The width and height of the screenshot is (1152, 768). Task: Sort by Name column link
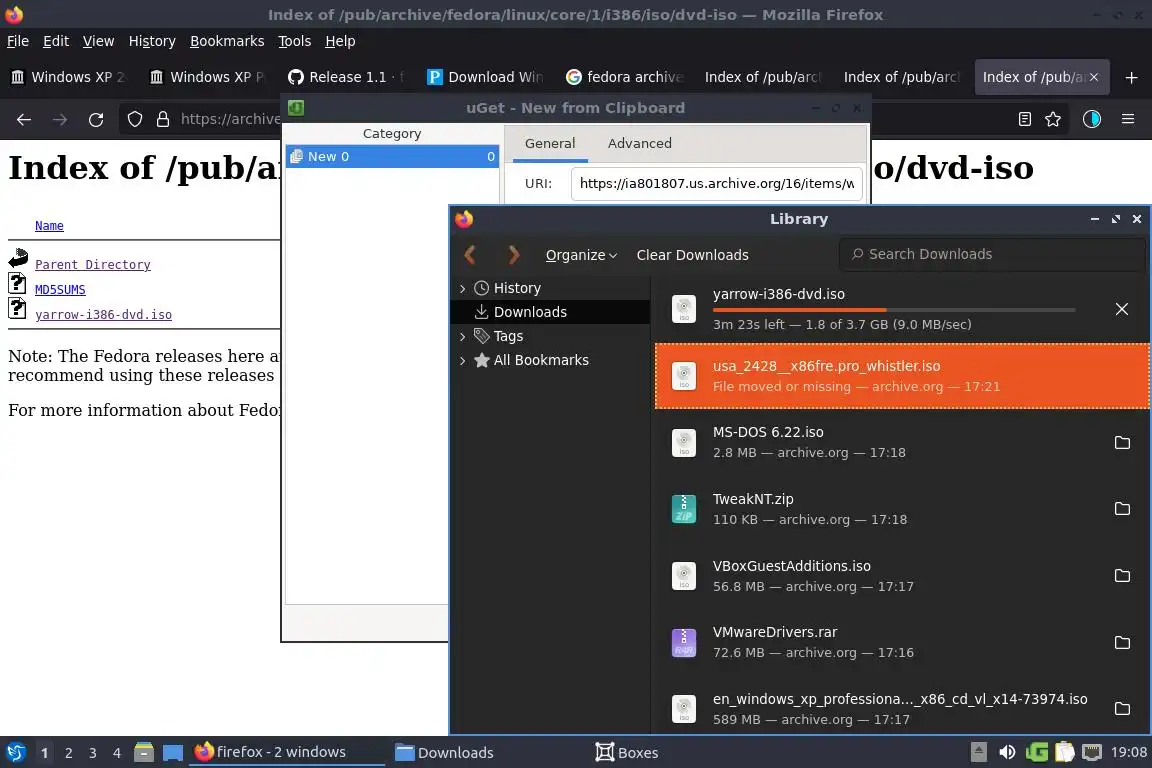[x=49, y=226]
